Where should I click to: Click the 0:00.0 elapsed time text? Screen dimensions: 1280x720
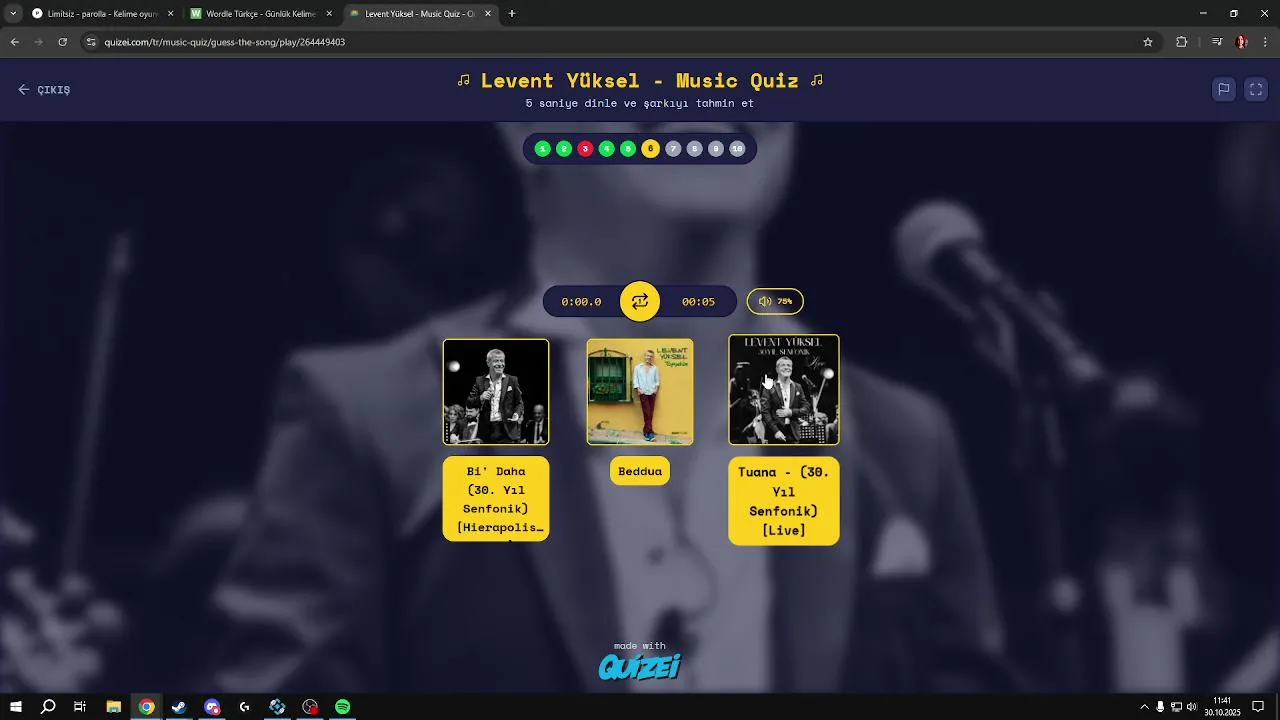[x=581, y=302]
